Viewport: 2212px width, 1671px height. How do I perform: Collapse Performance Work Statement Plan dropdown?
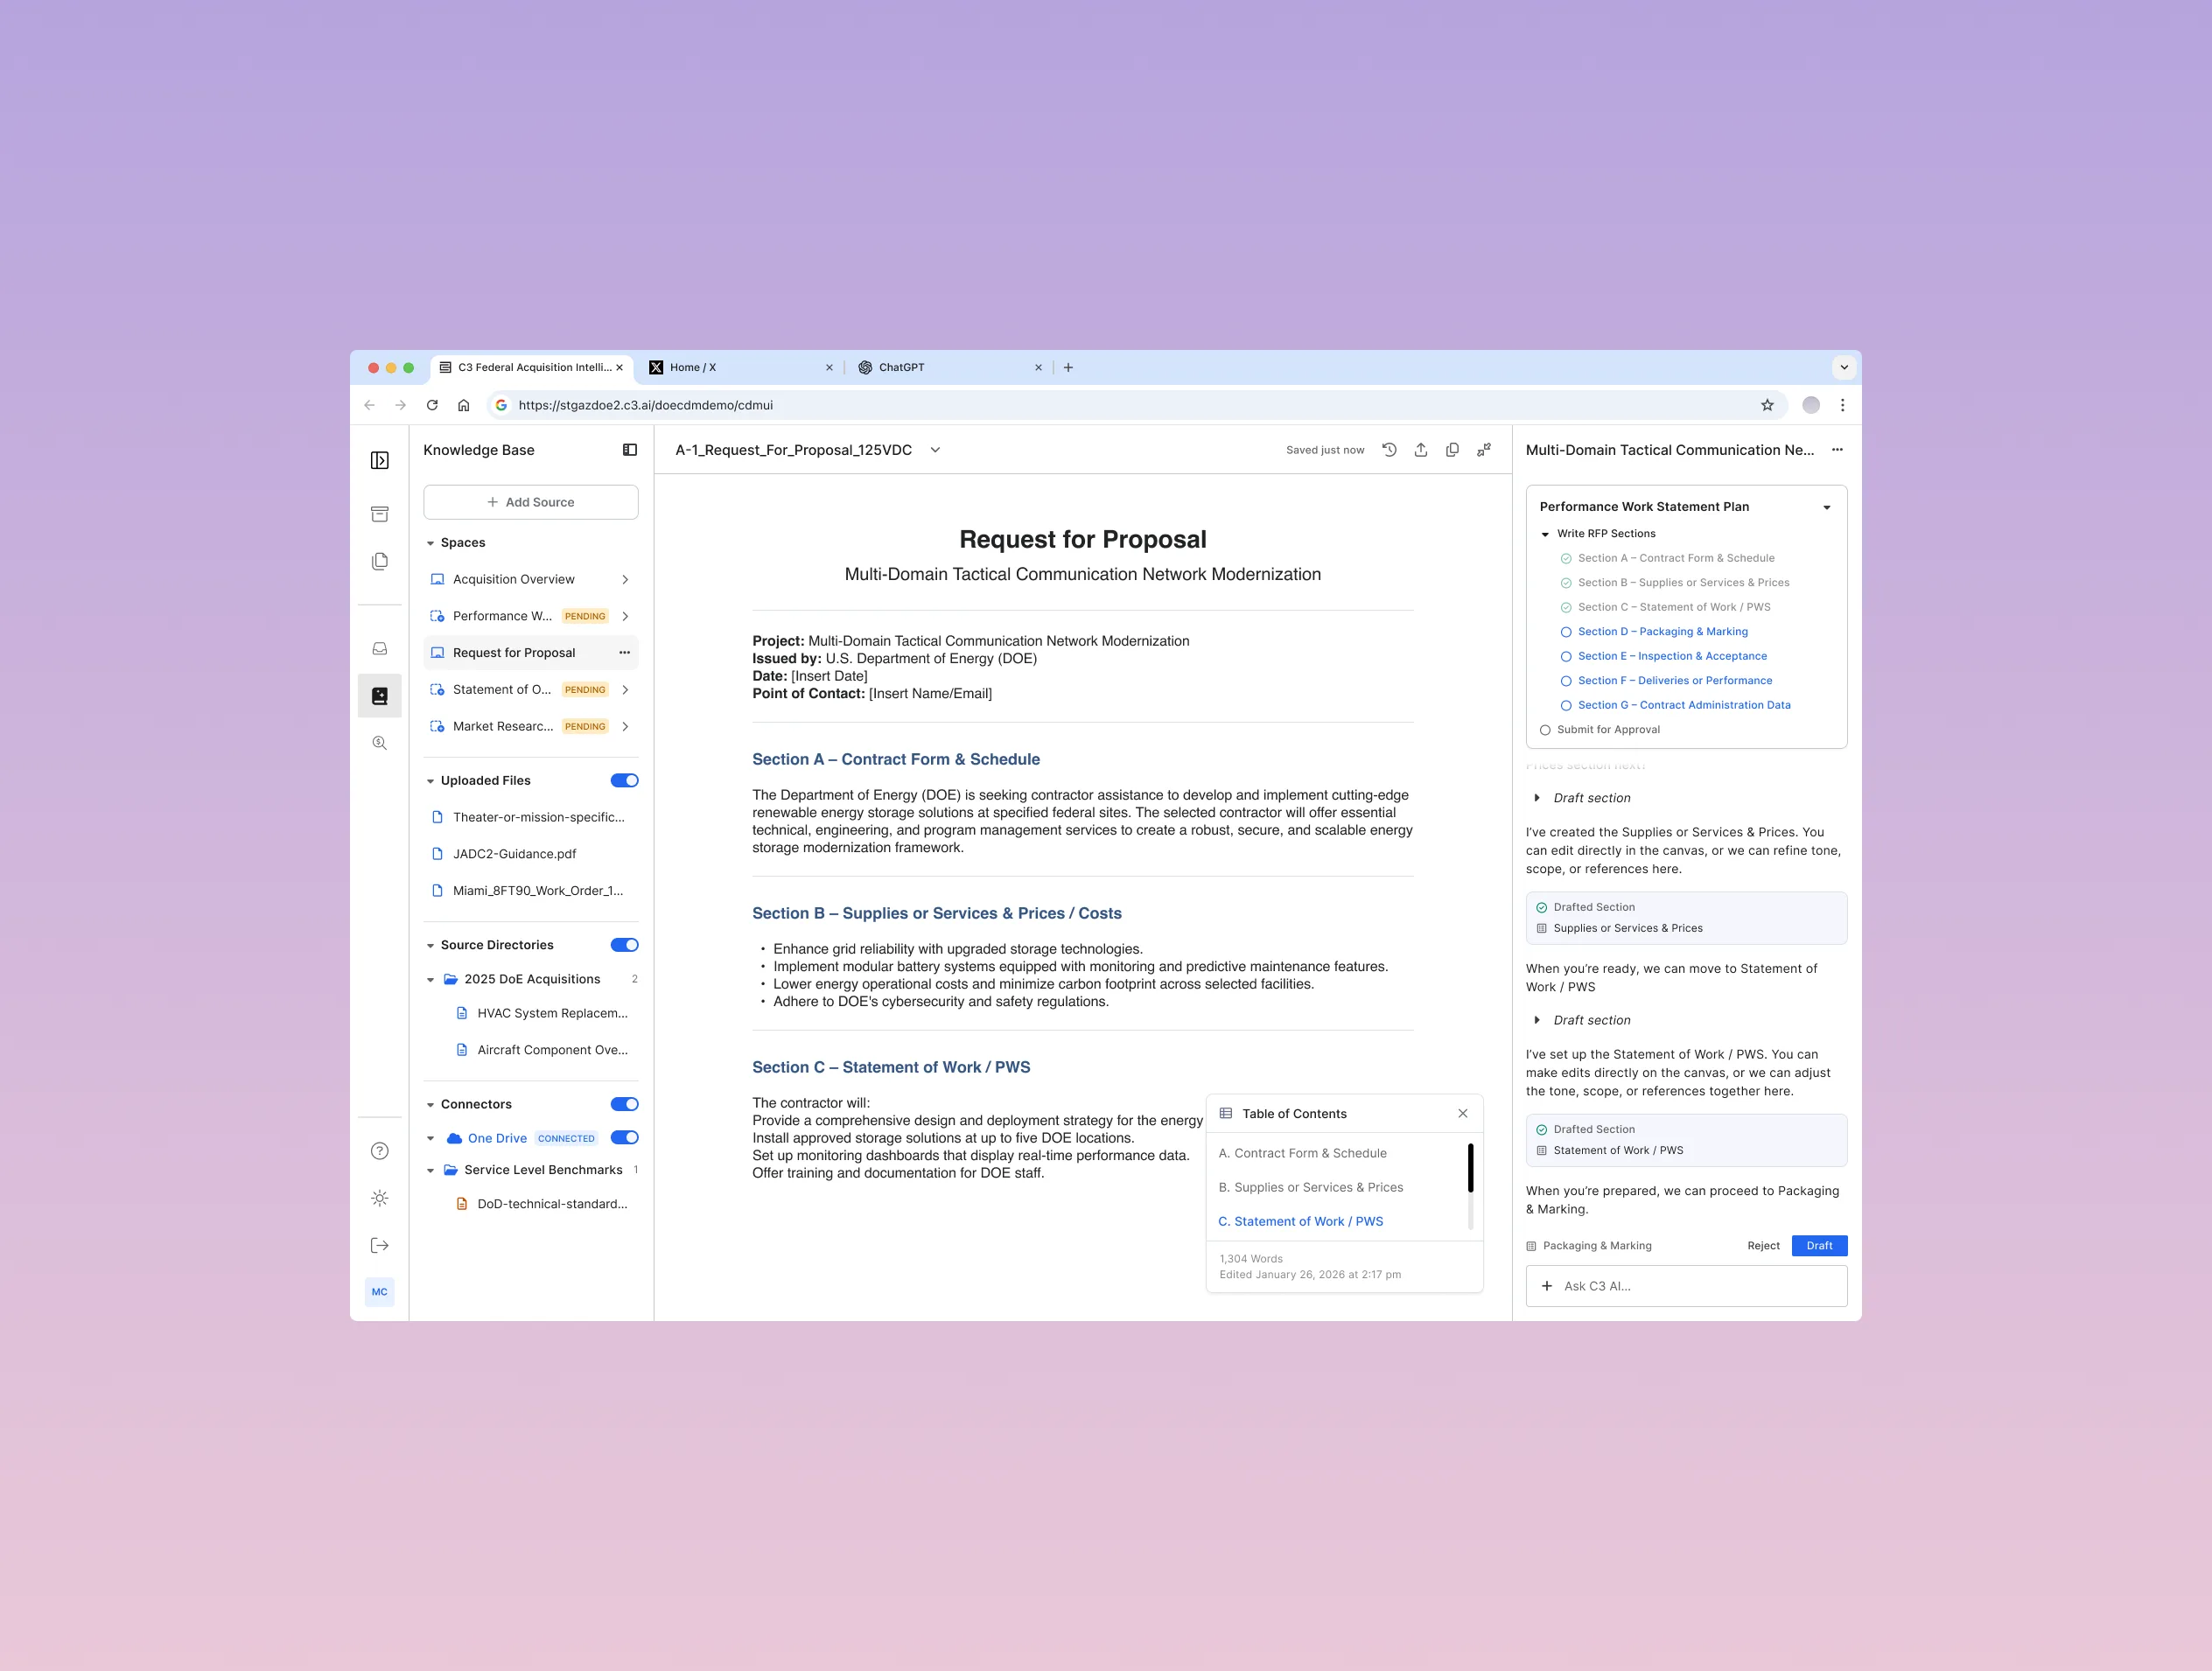click(x=1827, y=507)
